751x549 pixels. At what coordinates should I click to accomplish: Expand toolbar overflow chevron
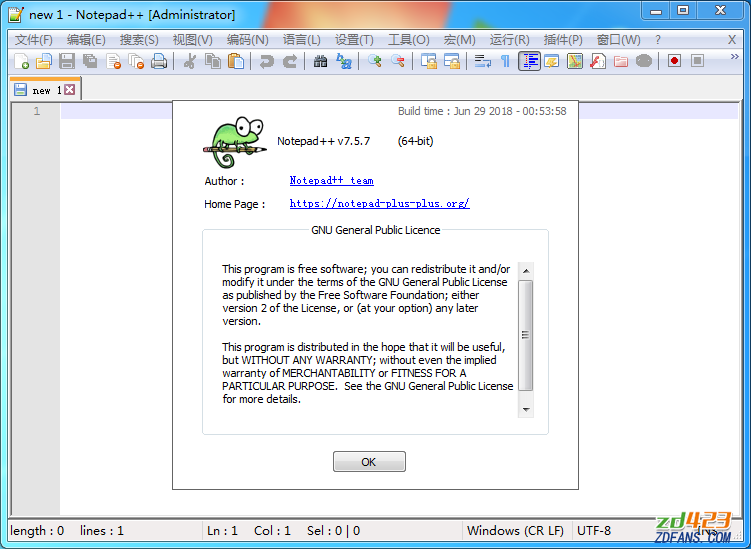tap(734, 57)
